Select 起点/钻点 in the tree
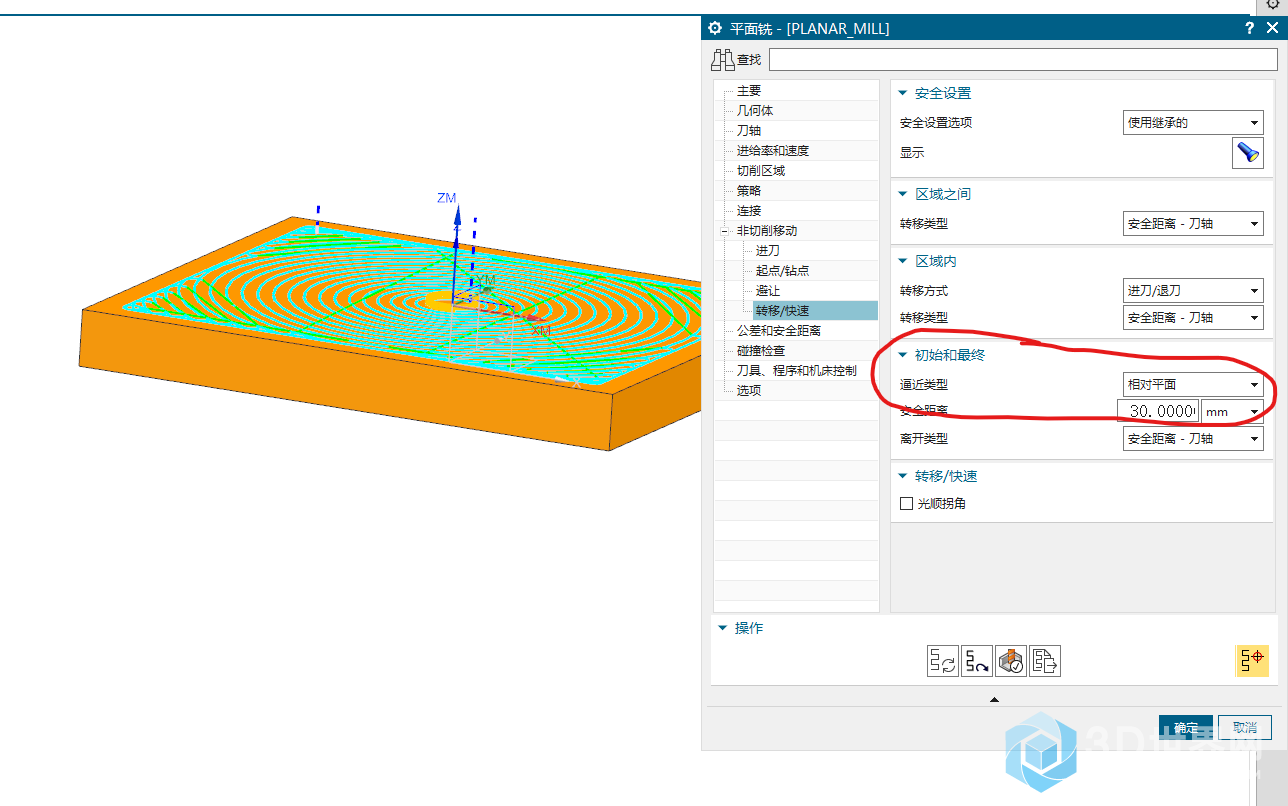Viewport: 1288px width, 806px height. [x=783, y=271]
